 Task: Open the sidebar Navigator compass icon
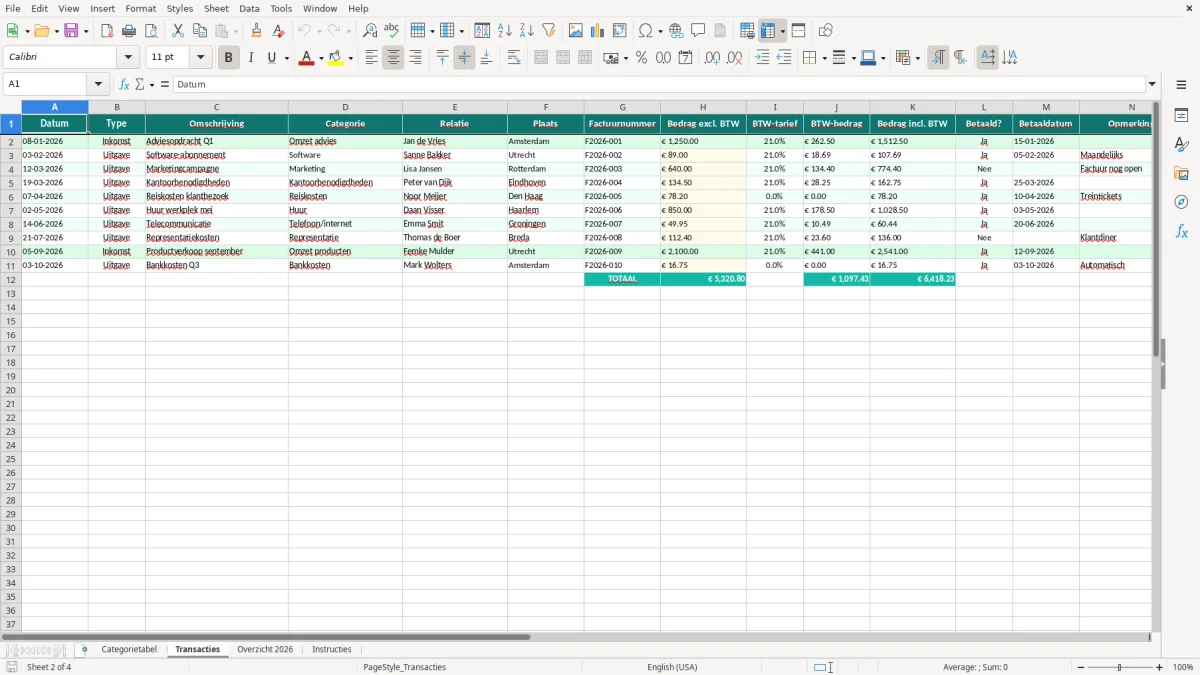pos(1181,202)
